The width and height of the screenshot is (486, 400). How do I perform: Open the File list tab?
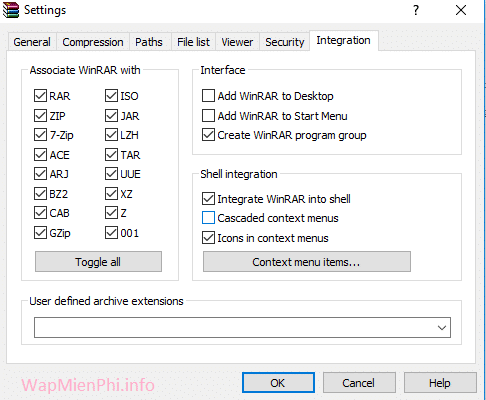[x=193, y=42]
